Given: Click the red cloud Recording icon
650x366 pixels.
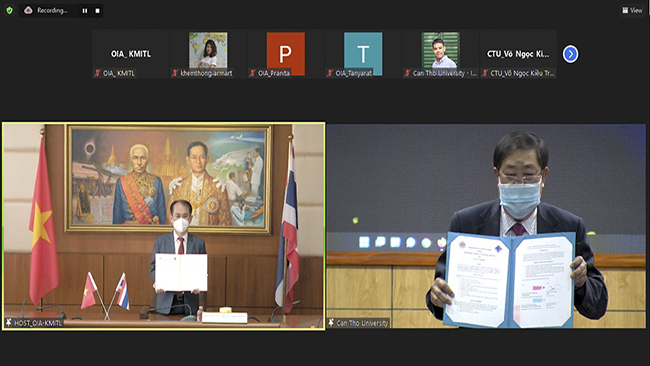Looking at the screenshot, I should (x=28, y=10).
